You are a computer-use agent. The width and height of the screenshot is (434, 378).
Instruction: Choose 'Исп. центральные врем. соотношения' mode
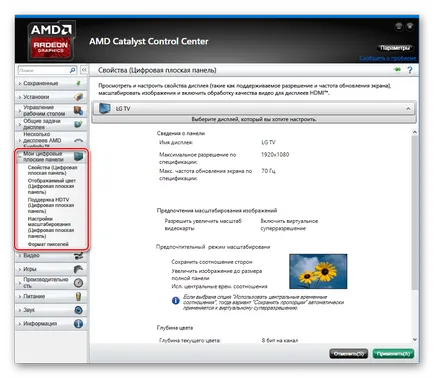pyautogui.click(x=219, y=286)
